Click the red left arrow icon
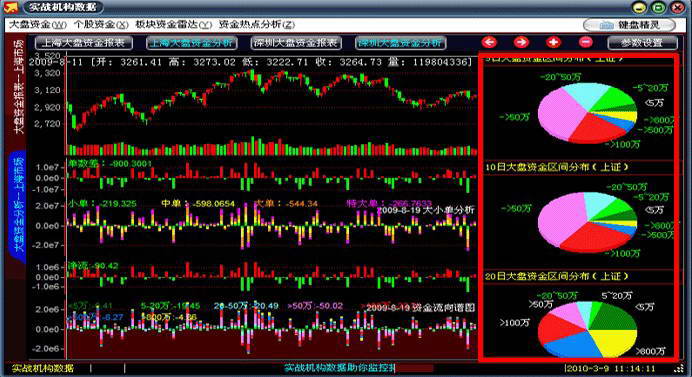Viewport: 692px width, 377px height. pos(489,42)
